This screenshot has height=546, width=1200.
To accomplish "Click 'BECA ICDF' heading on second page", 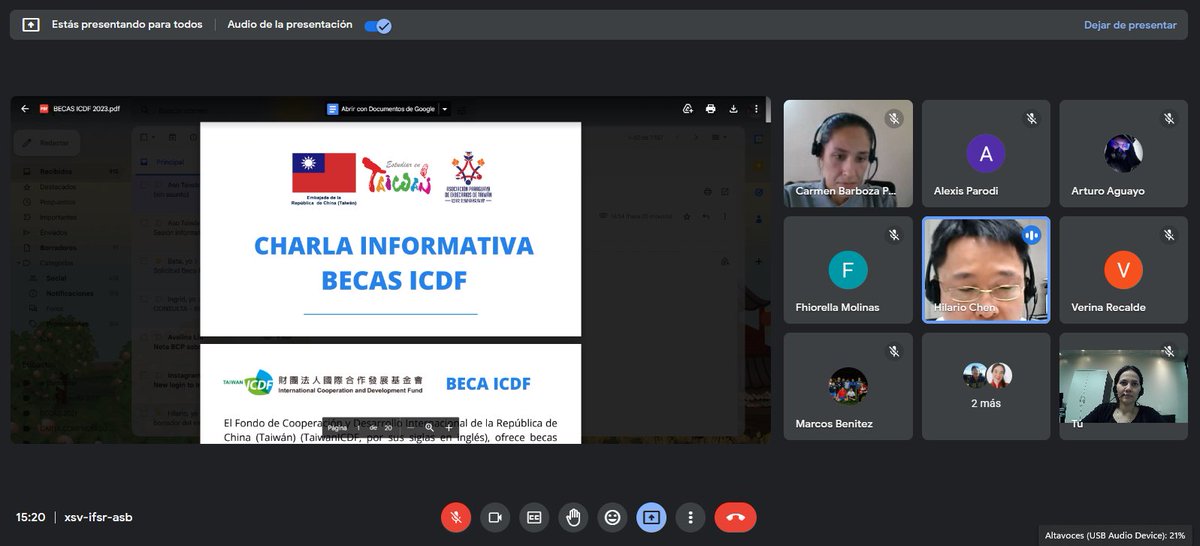I will pos(488,383).
